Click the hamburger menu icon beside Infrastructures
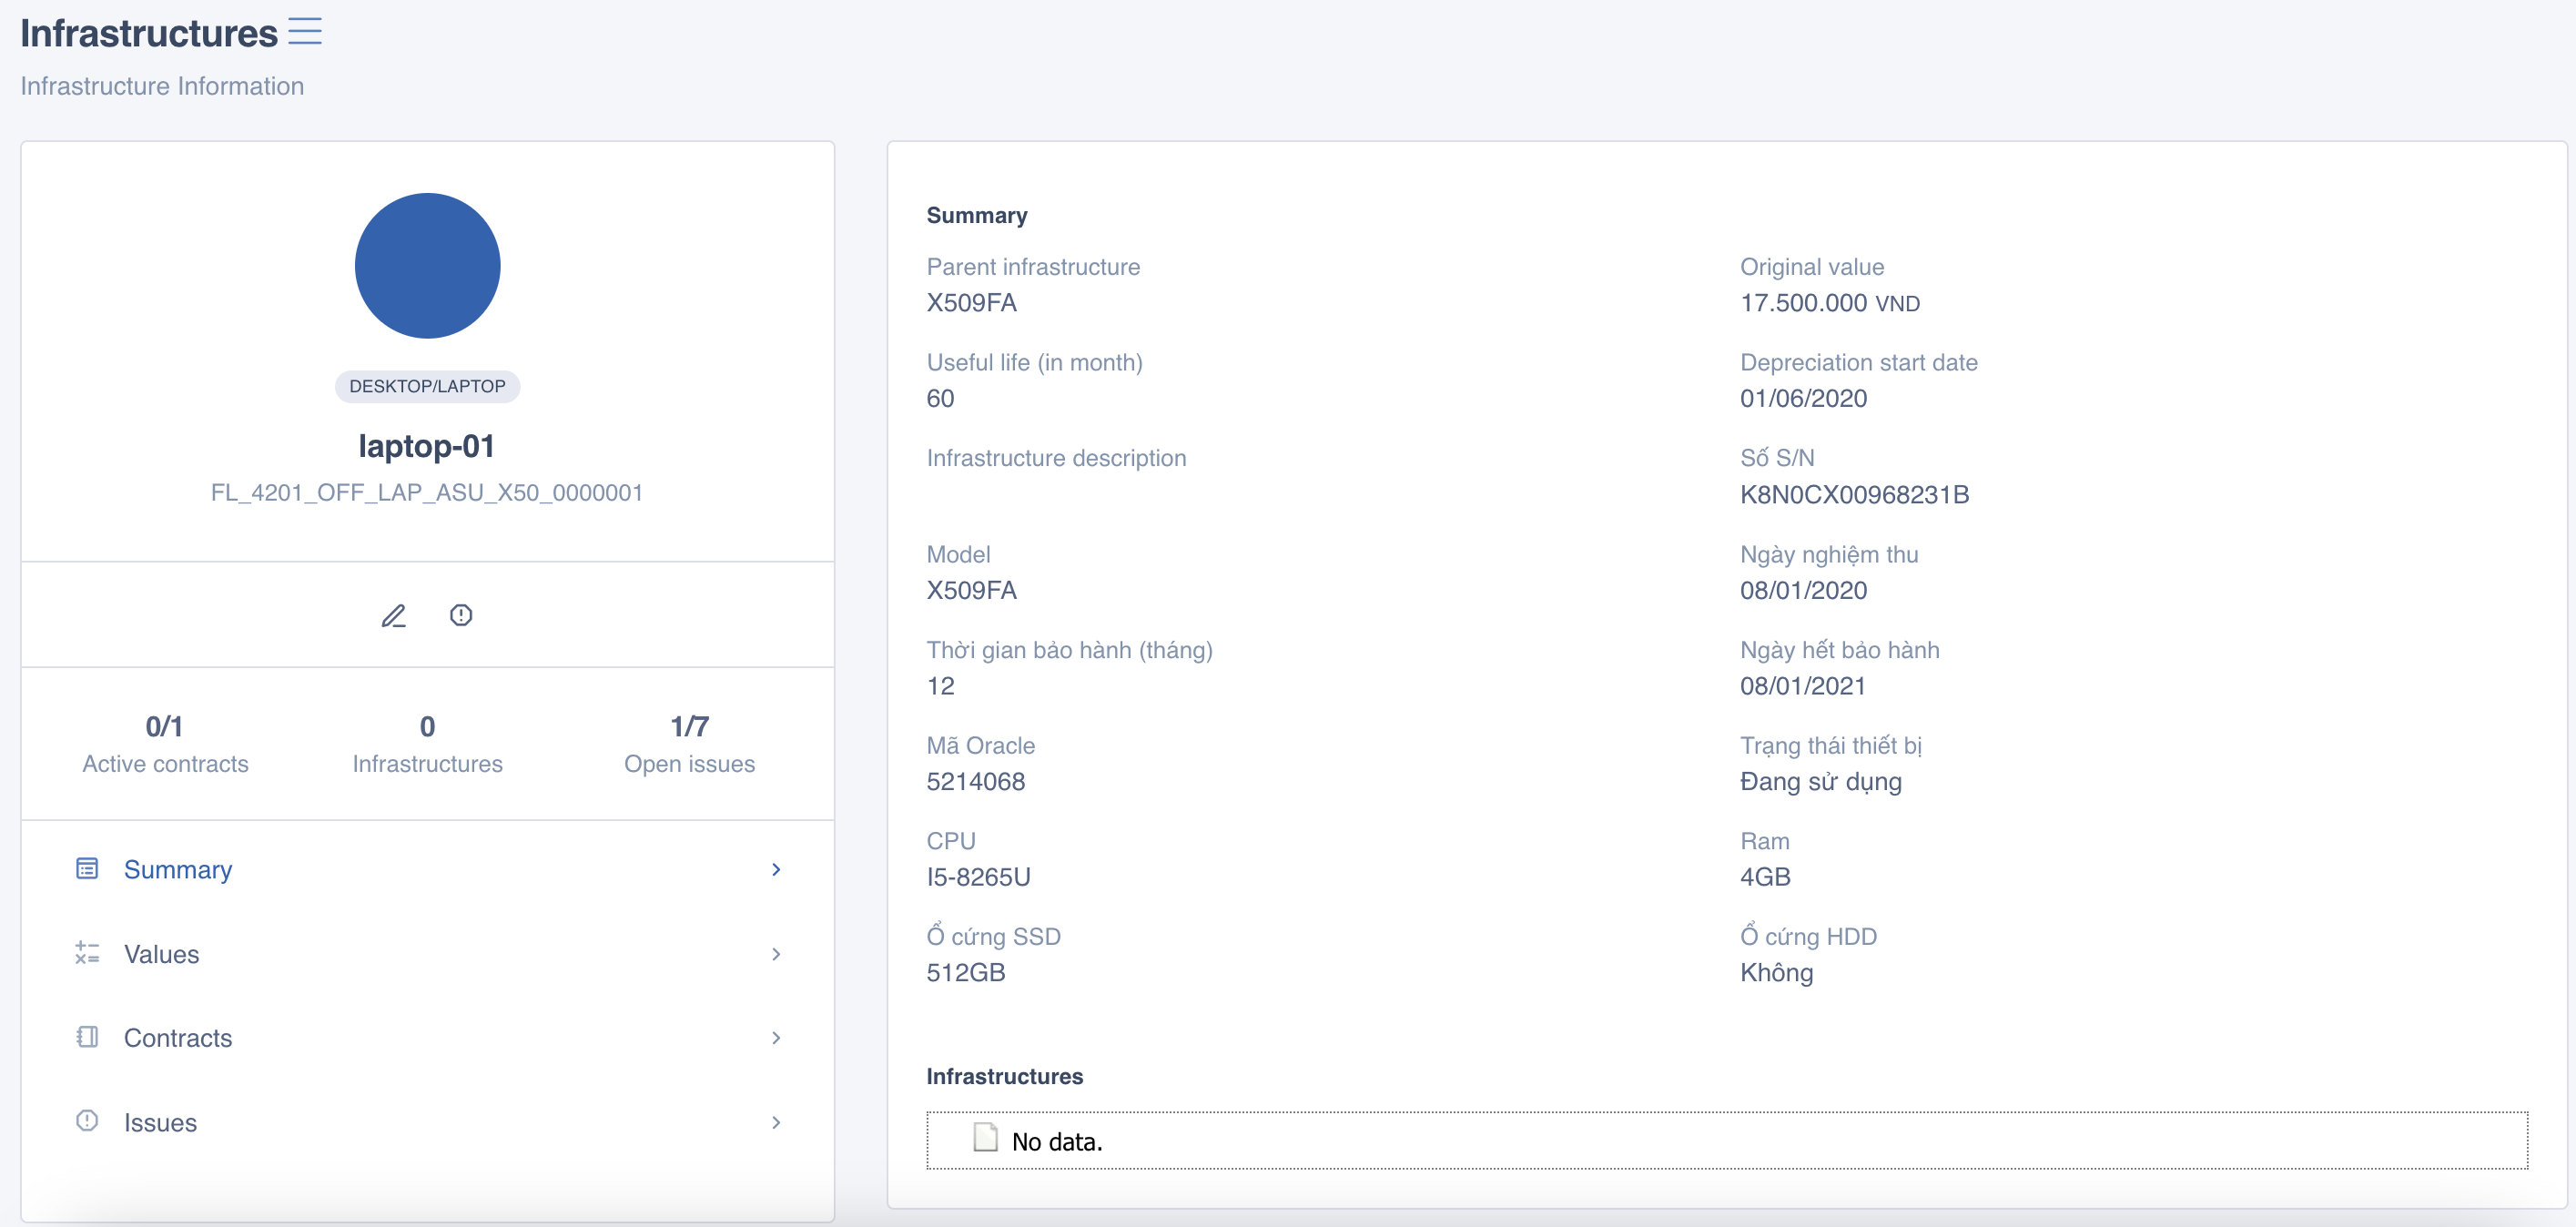 tap(305, 32)
